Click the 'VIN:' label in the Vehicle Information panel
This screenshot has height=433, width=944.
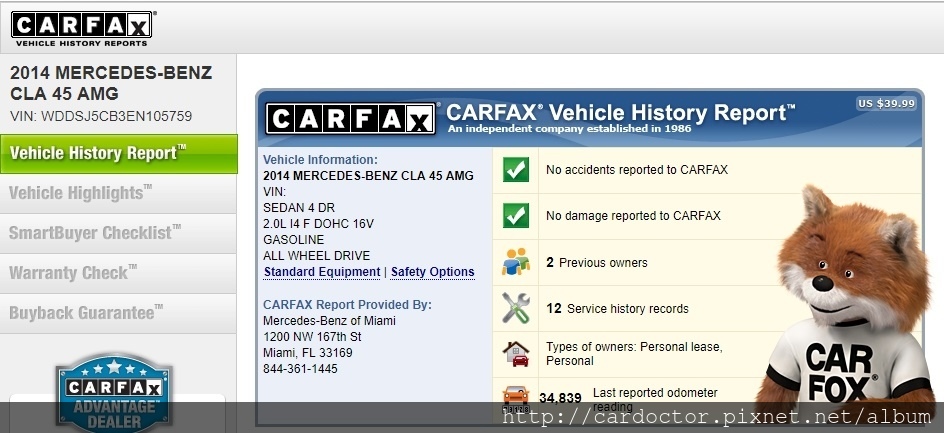click(x=275, y=192)
